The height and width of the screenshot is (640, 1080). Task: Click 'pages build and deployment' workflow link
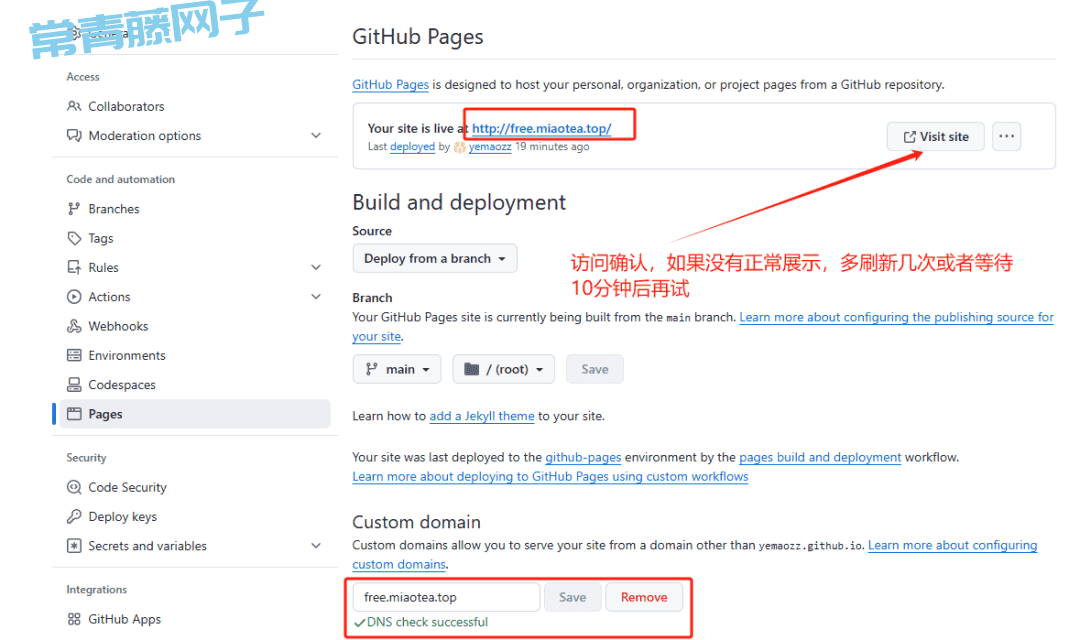pos(820,457)
